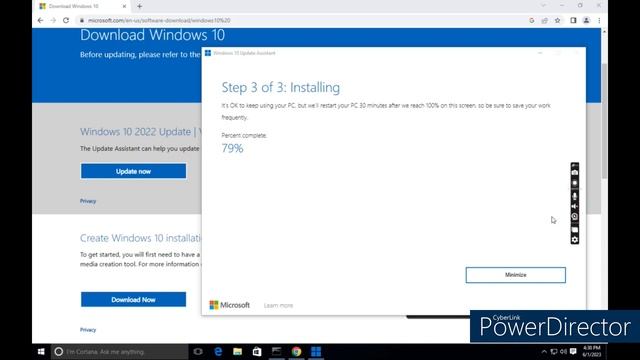This screenshot has width=640, height=360.
Task: Click the record button in recorder toolbar
Action: pos(575,183)
